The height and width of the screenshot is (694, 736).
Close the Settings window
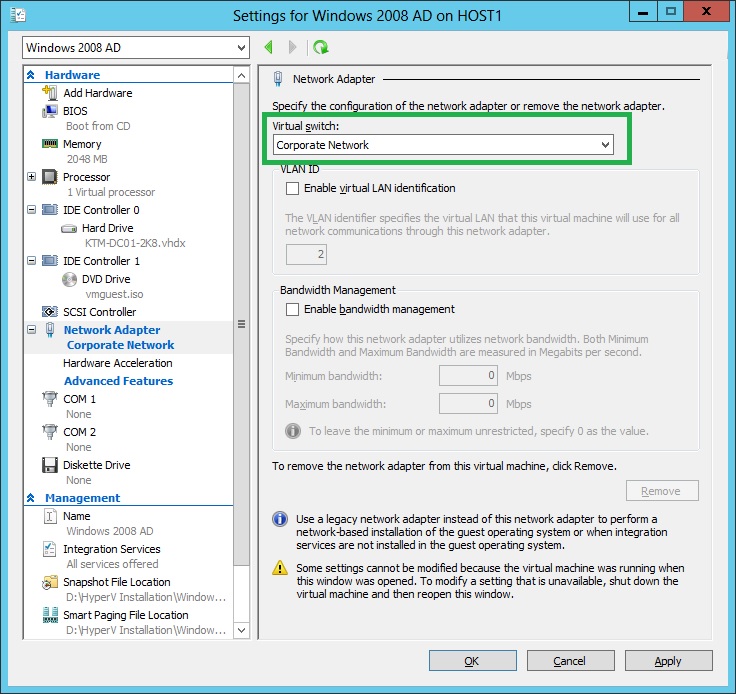pyautogui.click(x=706, y=12)
